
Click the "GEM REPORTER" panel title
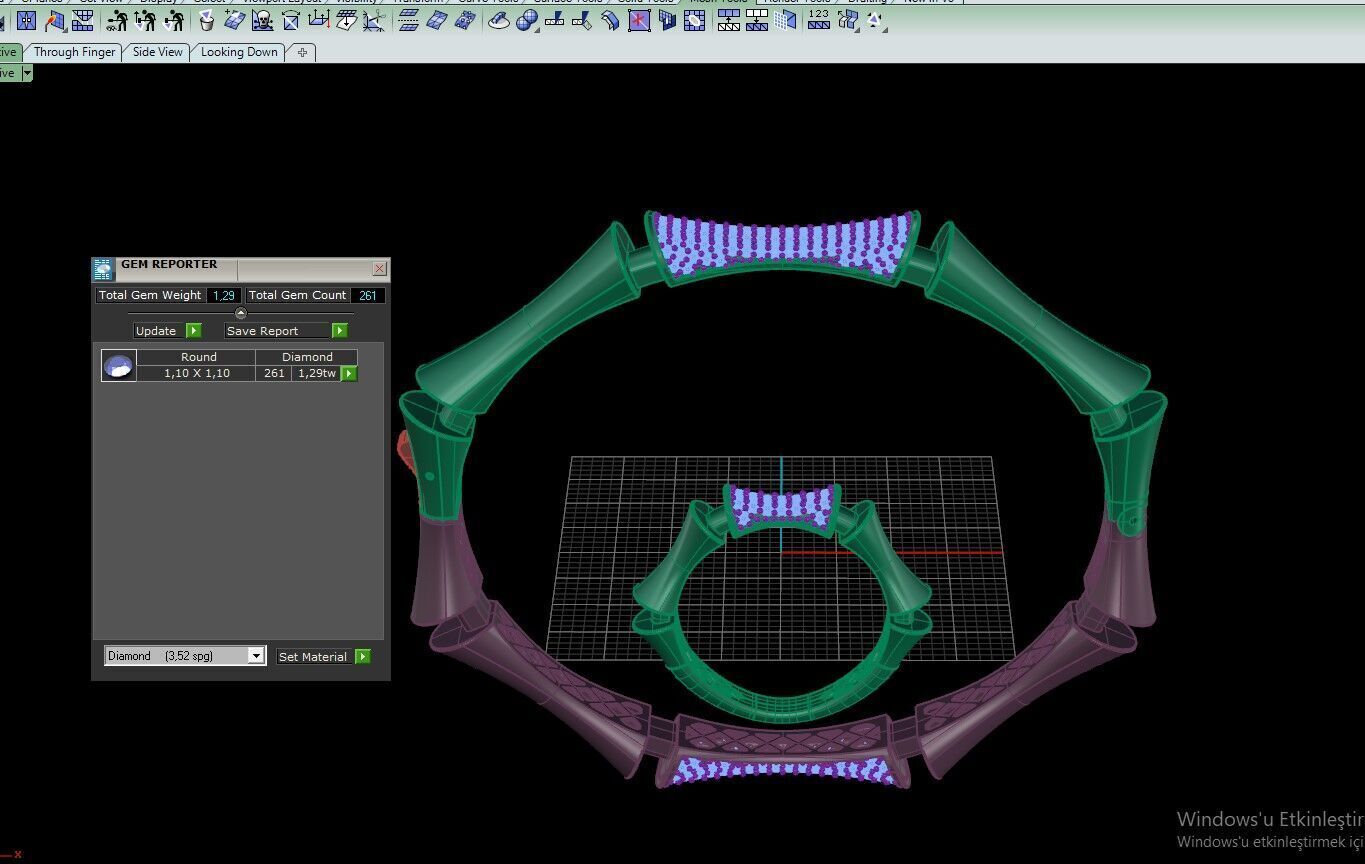(169, 265)
